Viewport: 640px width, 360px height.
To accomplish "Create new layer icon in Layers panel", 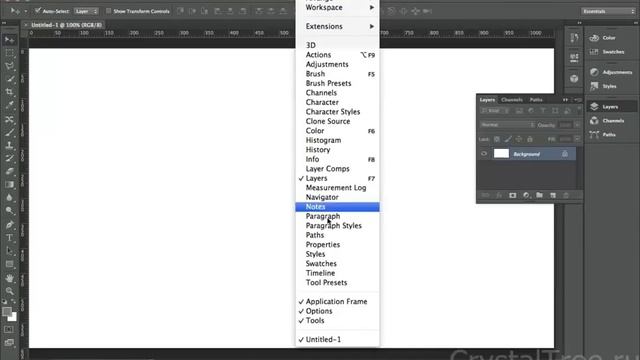I will (553, 196).
